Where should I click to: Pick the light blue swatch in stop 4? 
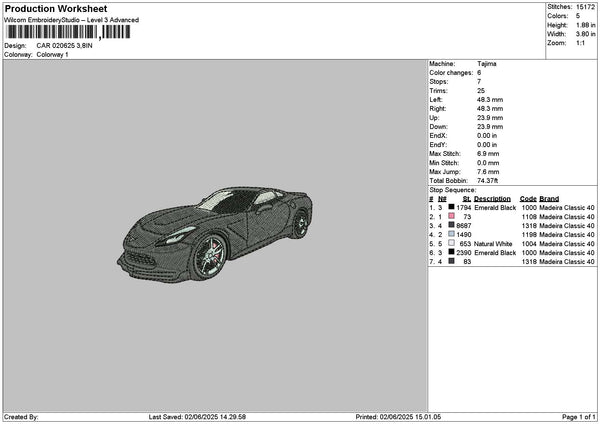coord(452,235)
